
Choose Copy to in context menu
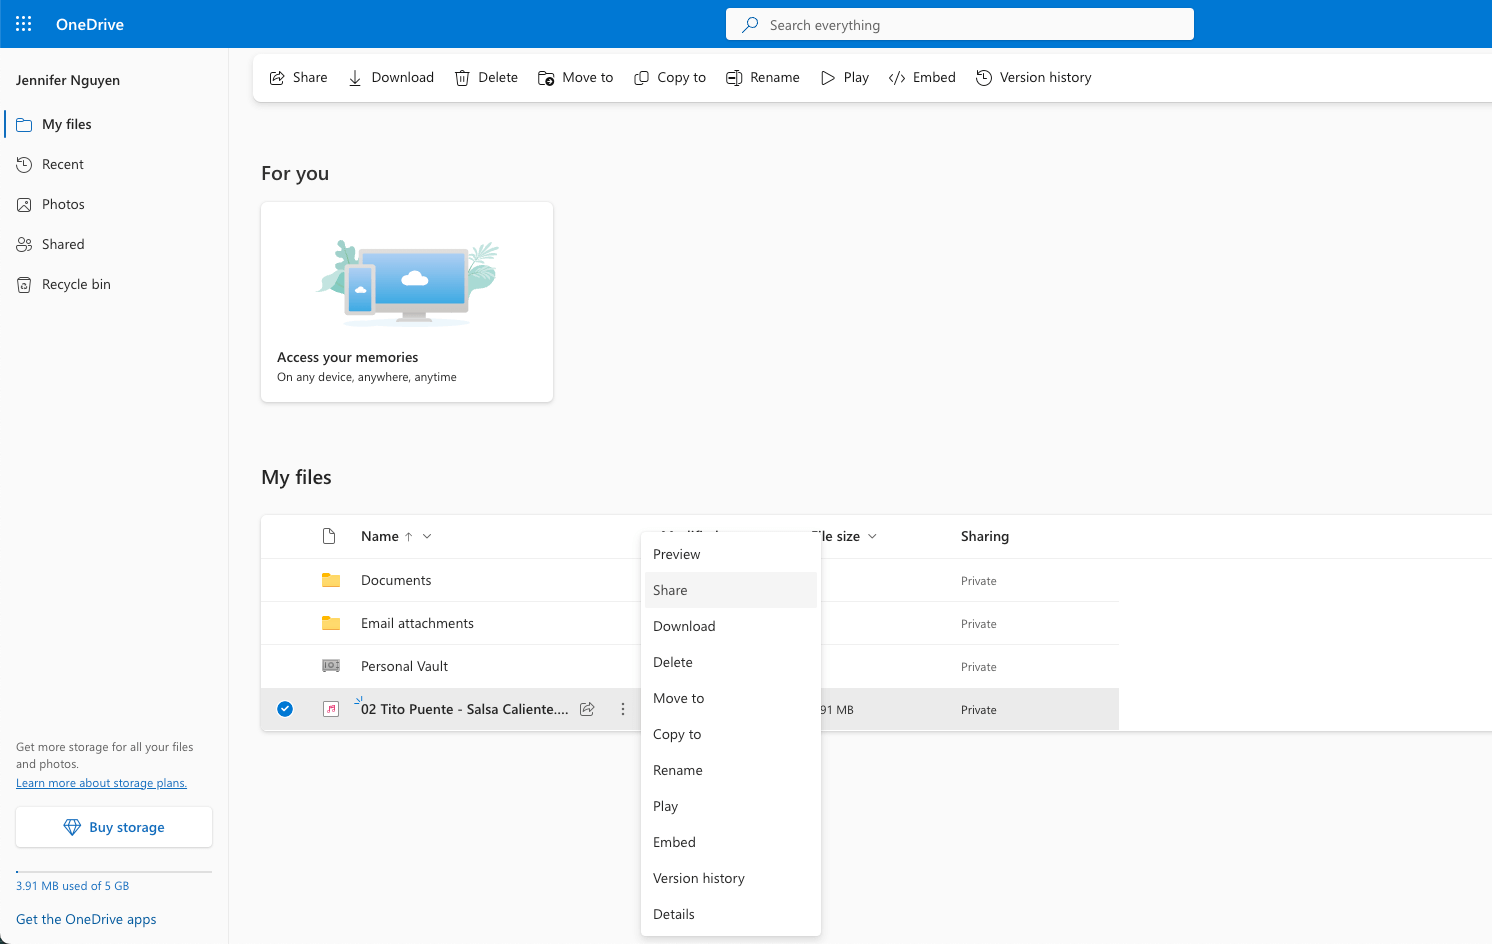pos(731,734)
